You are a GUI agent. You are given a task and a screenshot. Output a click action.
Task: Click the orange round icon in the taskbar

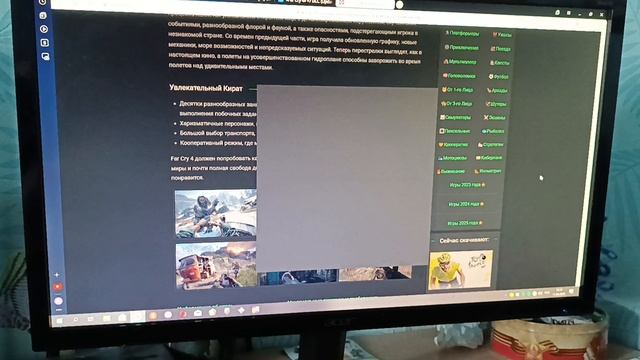click(153, 316)
